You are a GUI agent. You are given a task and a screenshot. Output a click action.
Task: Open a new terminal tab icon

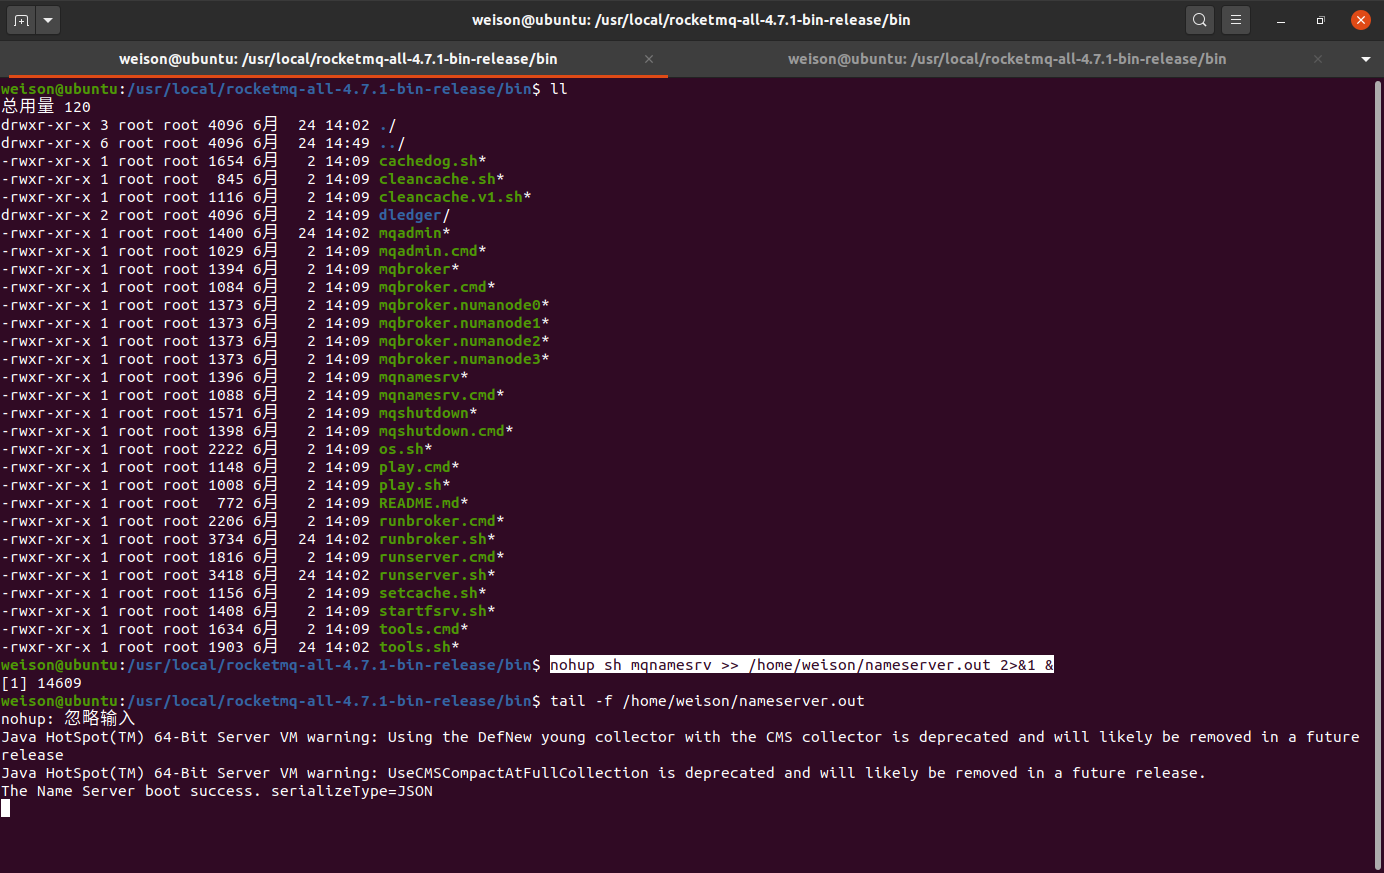[21, 20]
